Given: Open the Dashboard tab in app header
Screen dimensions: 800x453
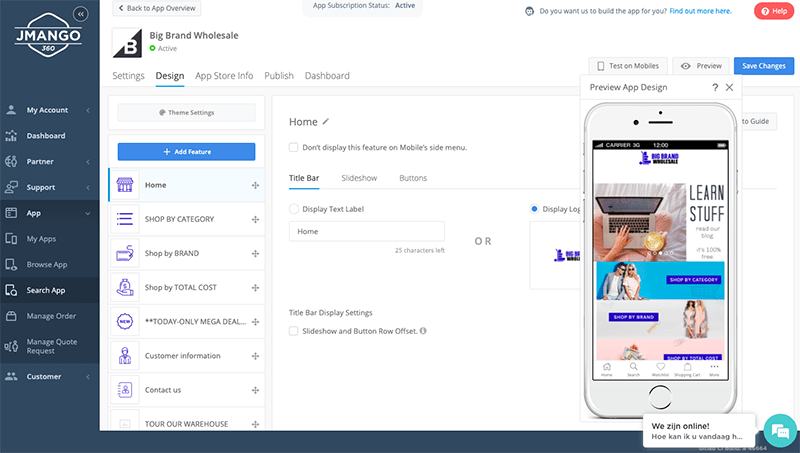Looking at the screenshot, I should [x=327, y=76].
